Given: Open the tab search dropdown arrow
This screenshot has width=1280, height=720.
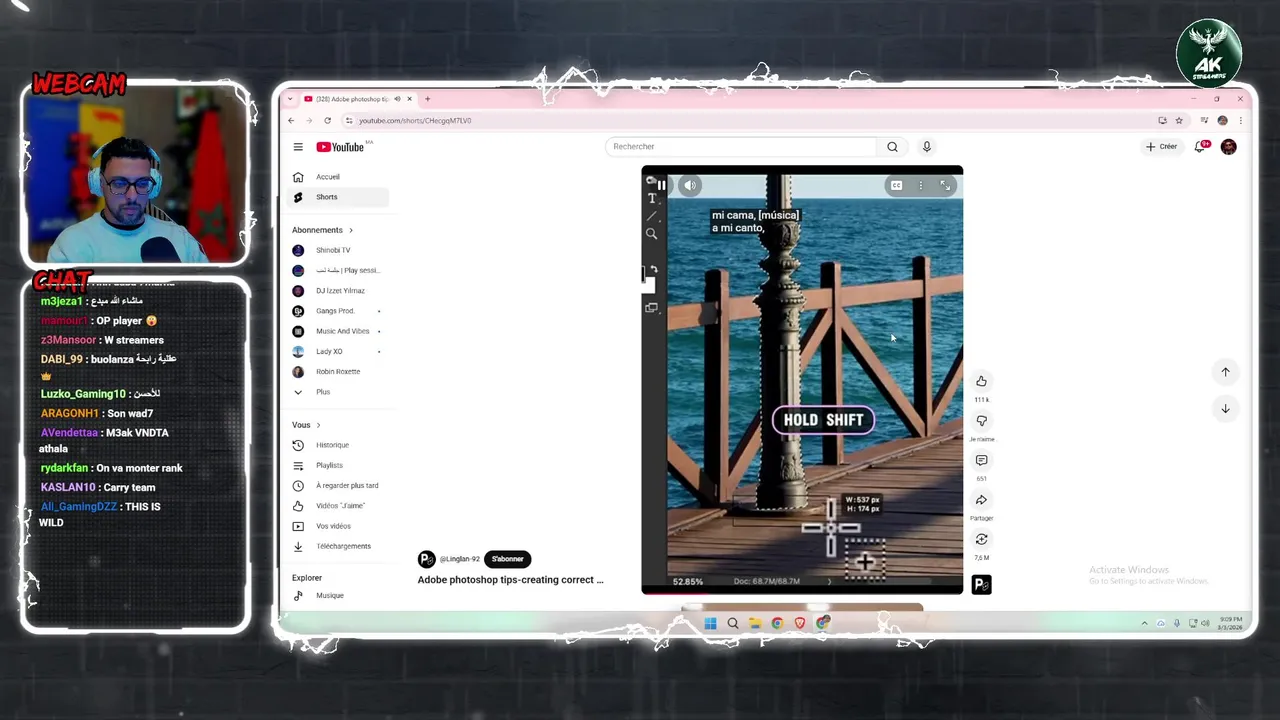Looking at the screenshot, I should click(x=291, y=99).
